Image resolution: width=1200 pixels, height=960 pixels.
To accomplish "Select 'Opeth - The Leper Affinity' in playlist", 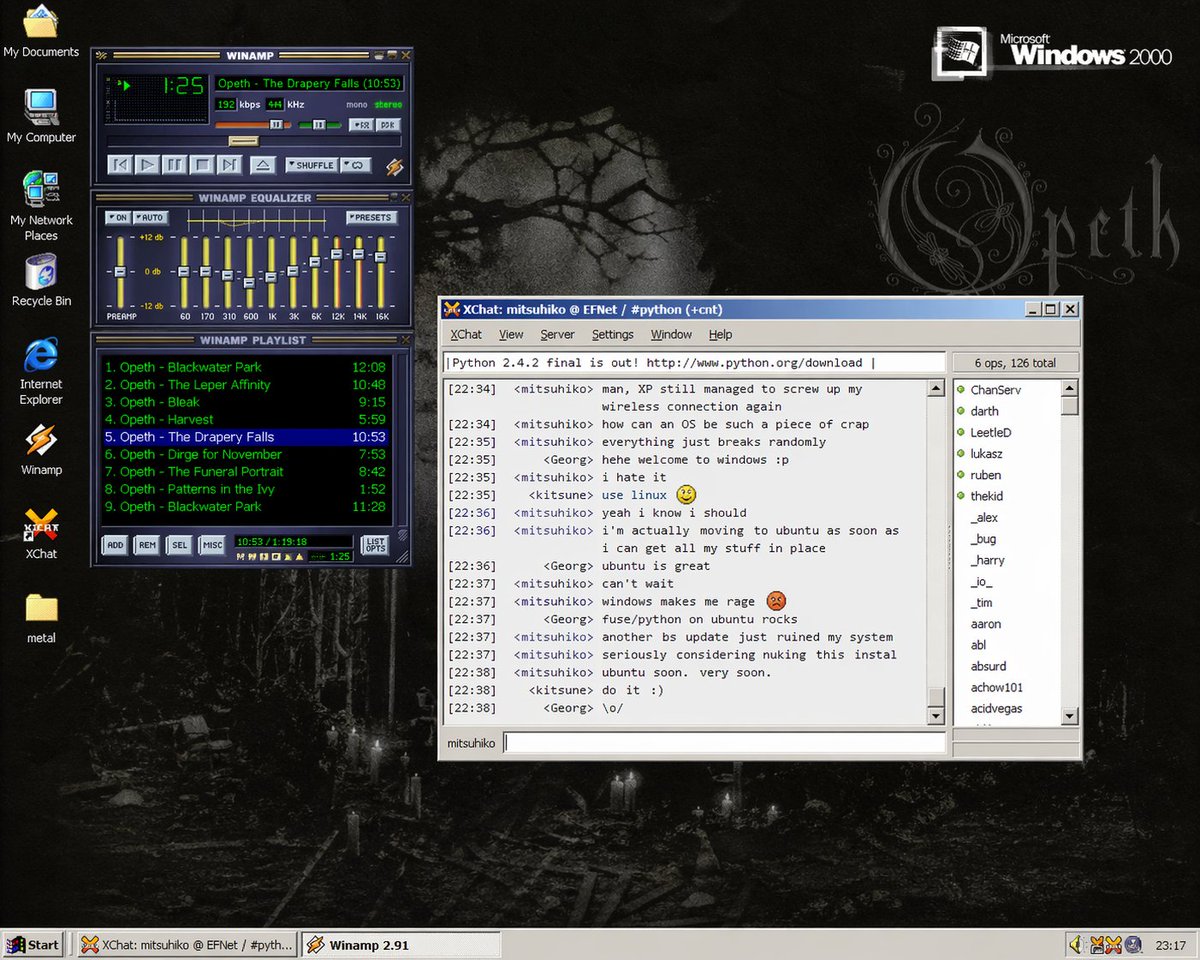I will (245, 385).
